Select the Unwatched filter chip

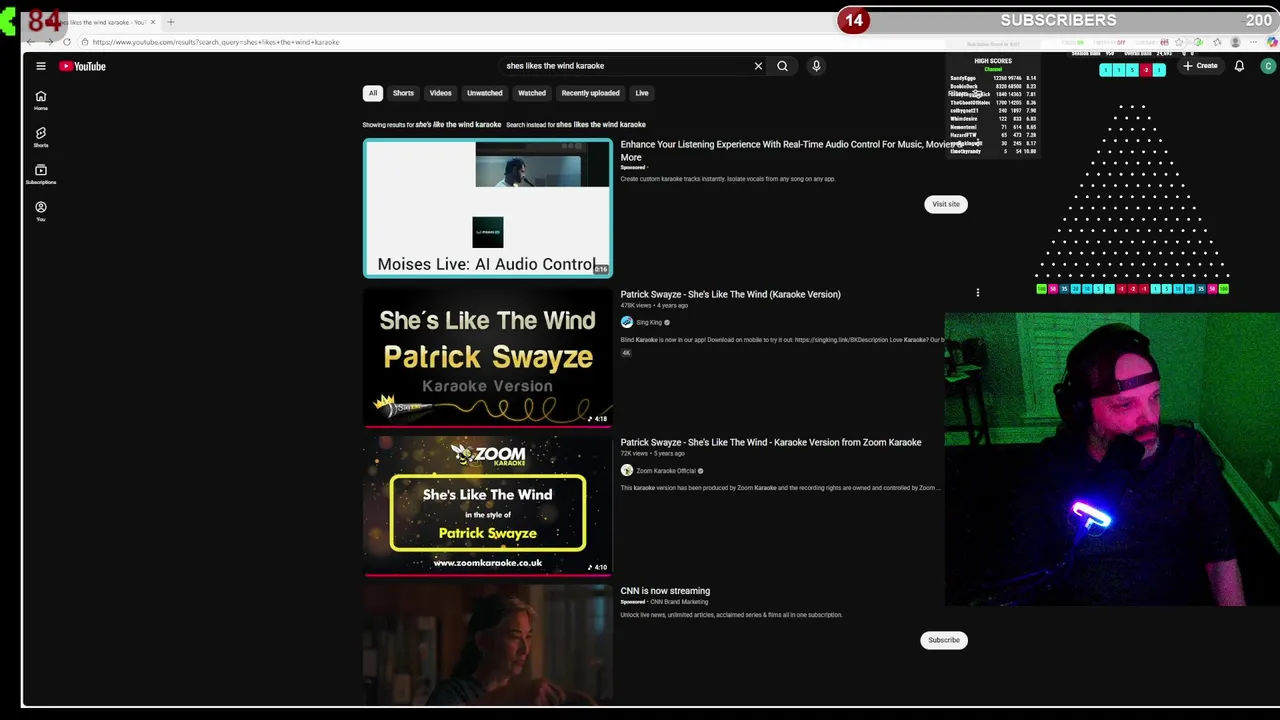[484, 93]
